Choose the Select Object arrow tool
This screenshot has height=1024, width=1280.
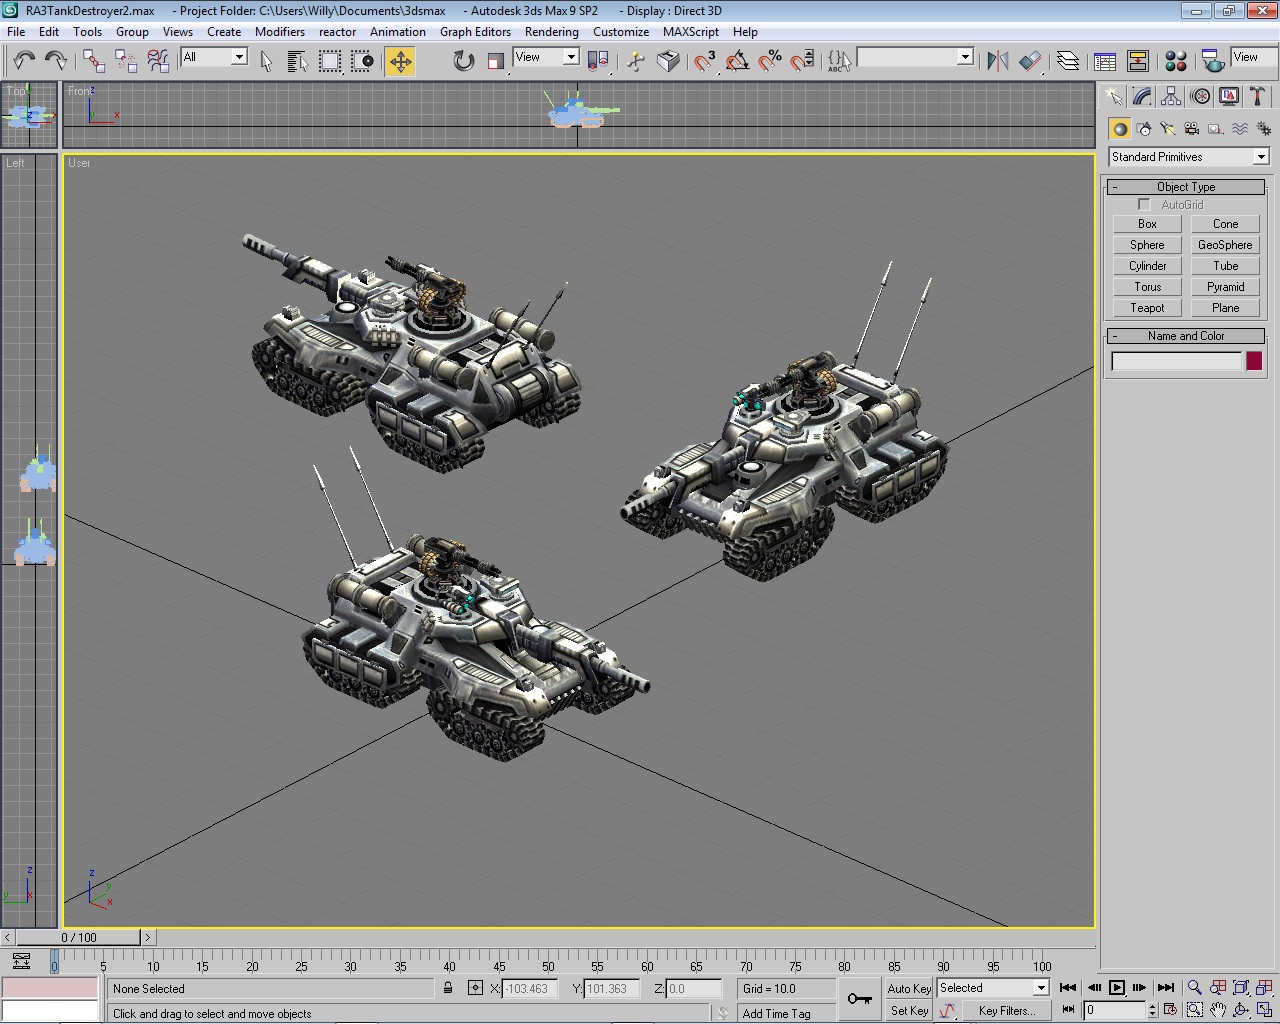click(266, 61)
